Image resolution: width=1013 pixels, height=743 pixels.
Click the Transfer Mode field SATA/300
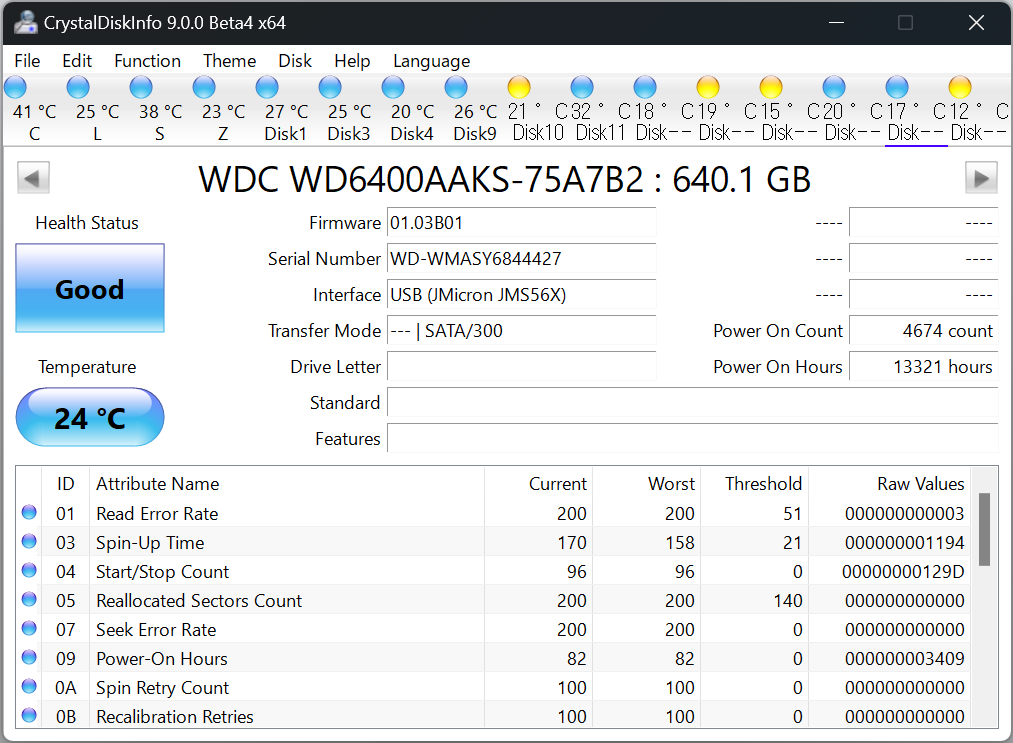point(521,331)
